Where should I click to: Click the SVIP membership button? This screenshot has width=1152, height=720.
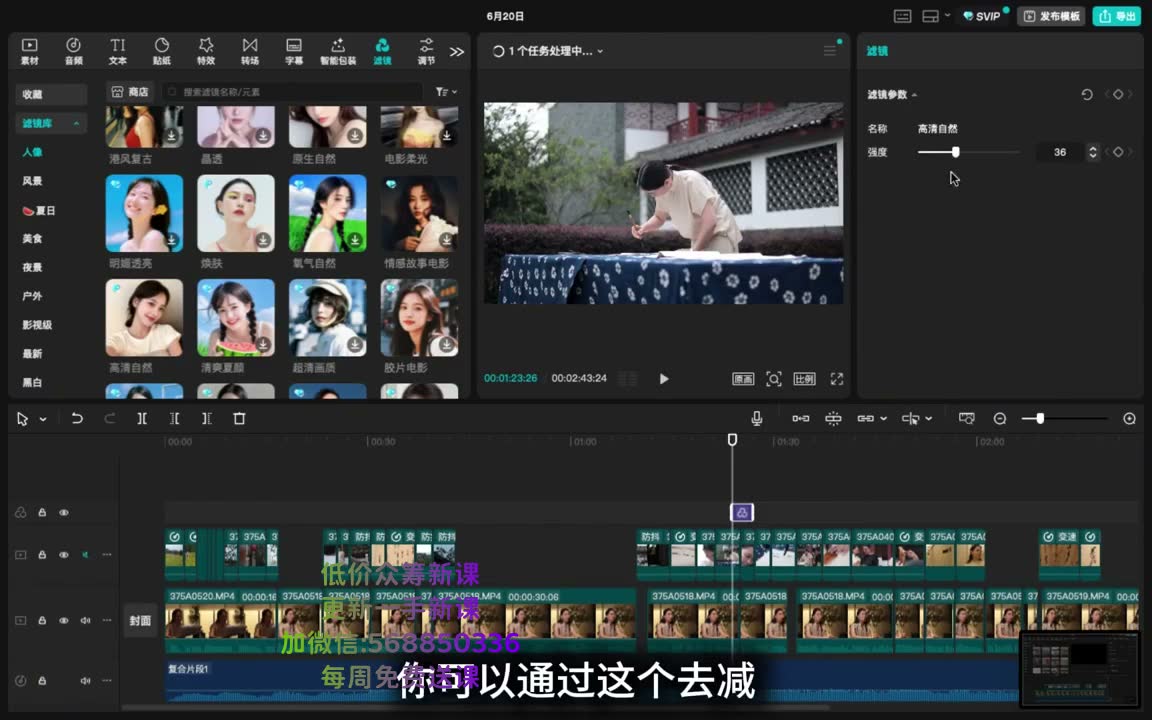click(982, 16)
